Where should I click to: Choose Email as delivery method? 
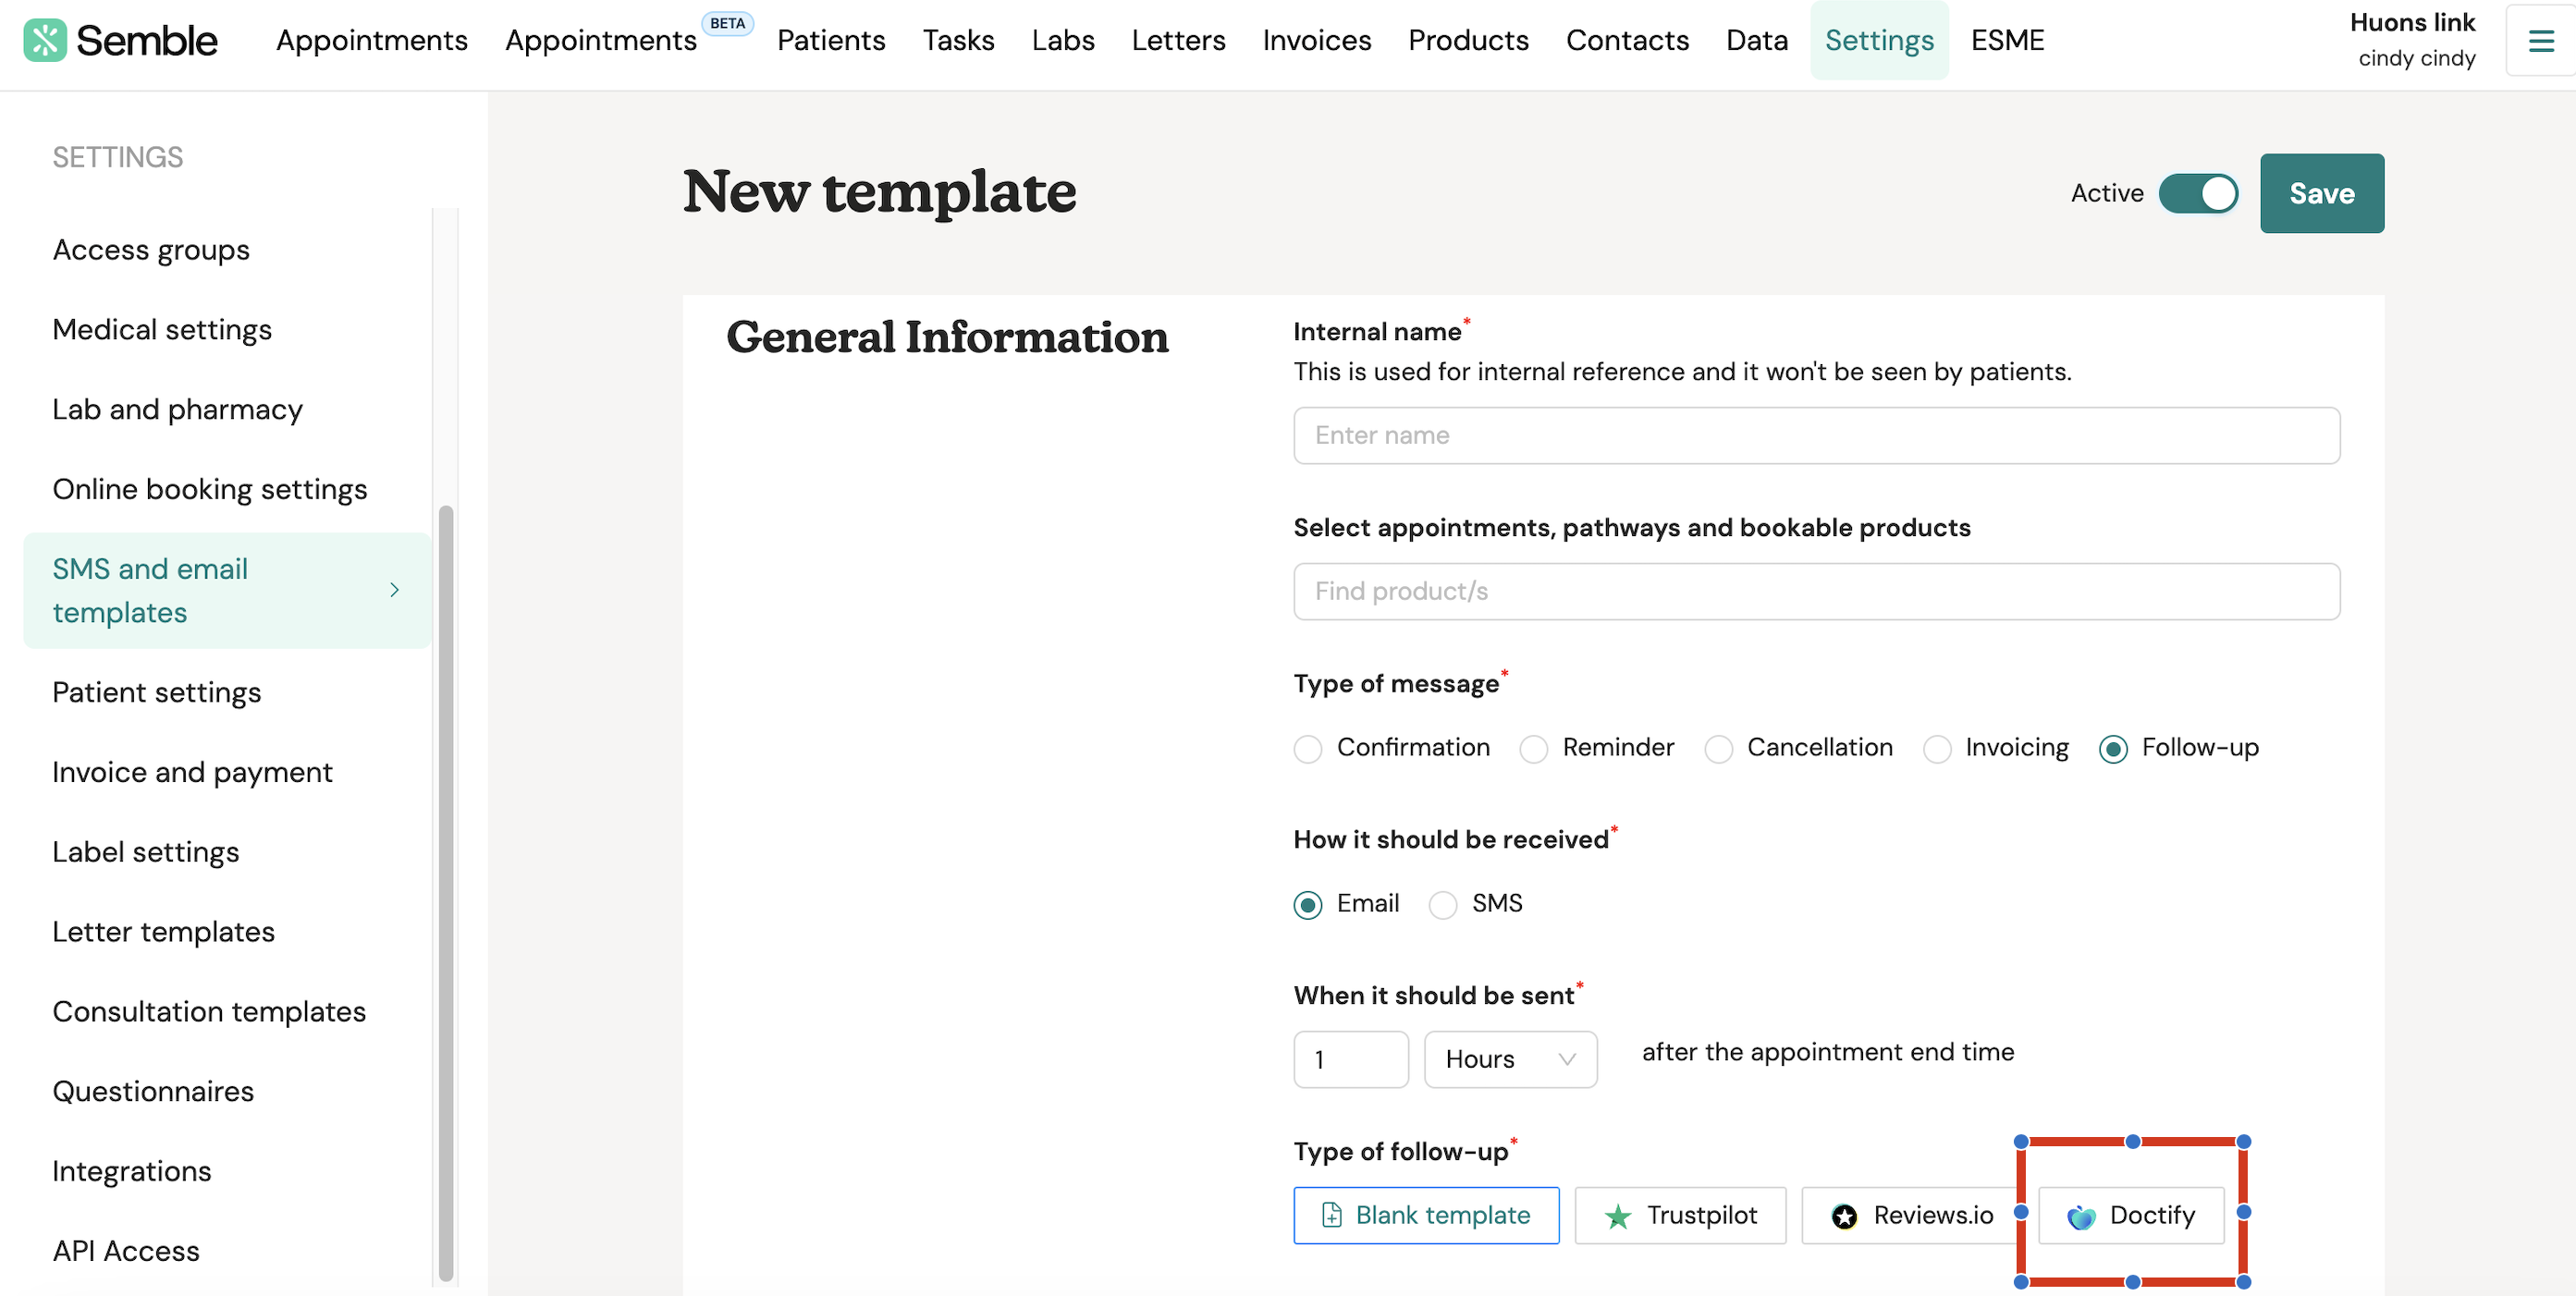click(1308, 905)
